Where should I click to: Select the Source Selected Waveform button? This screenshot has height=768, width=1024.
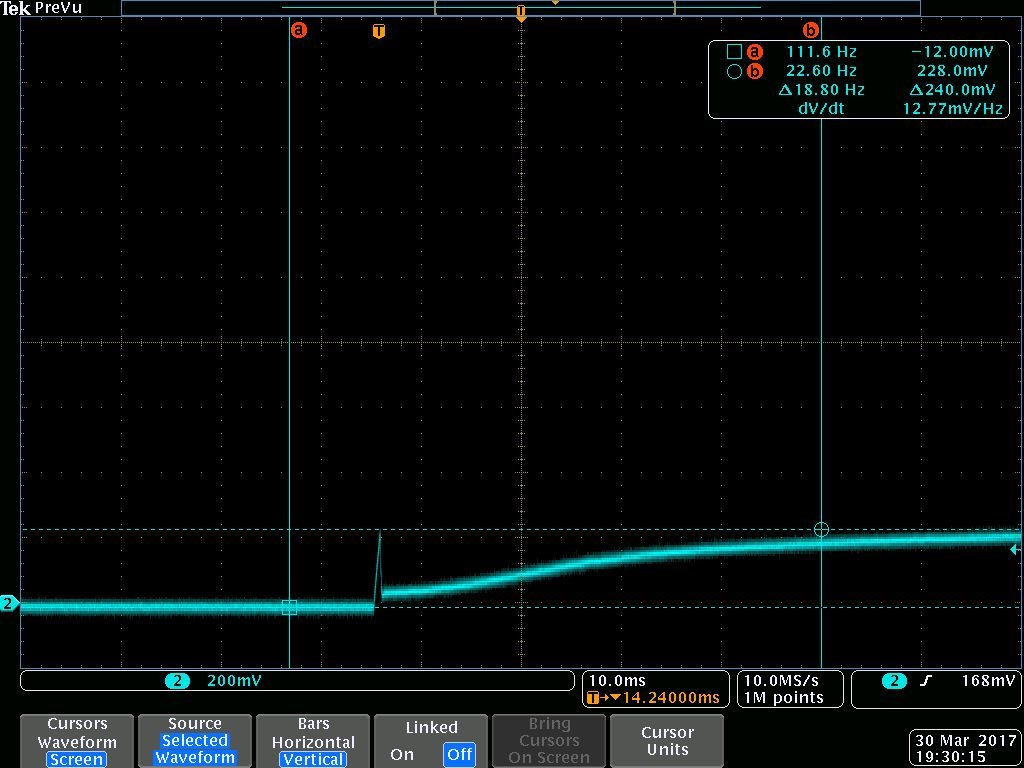point(195,741)
